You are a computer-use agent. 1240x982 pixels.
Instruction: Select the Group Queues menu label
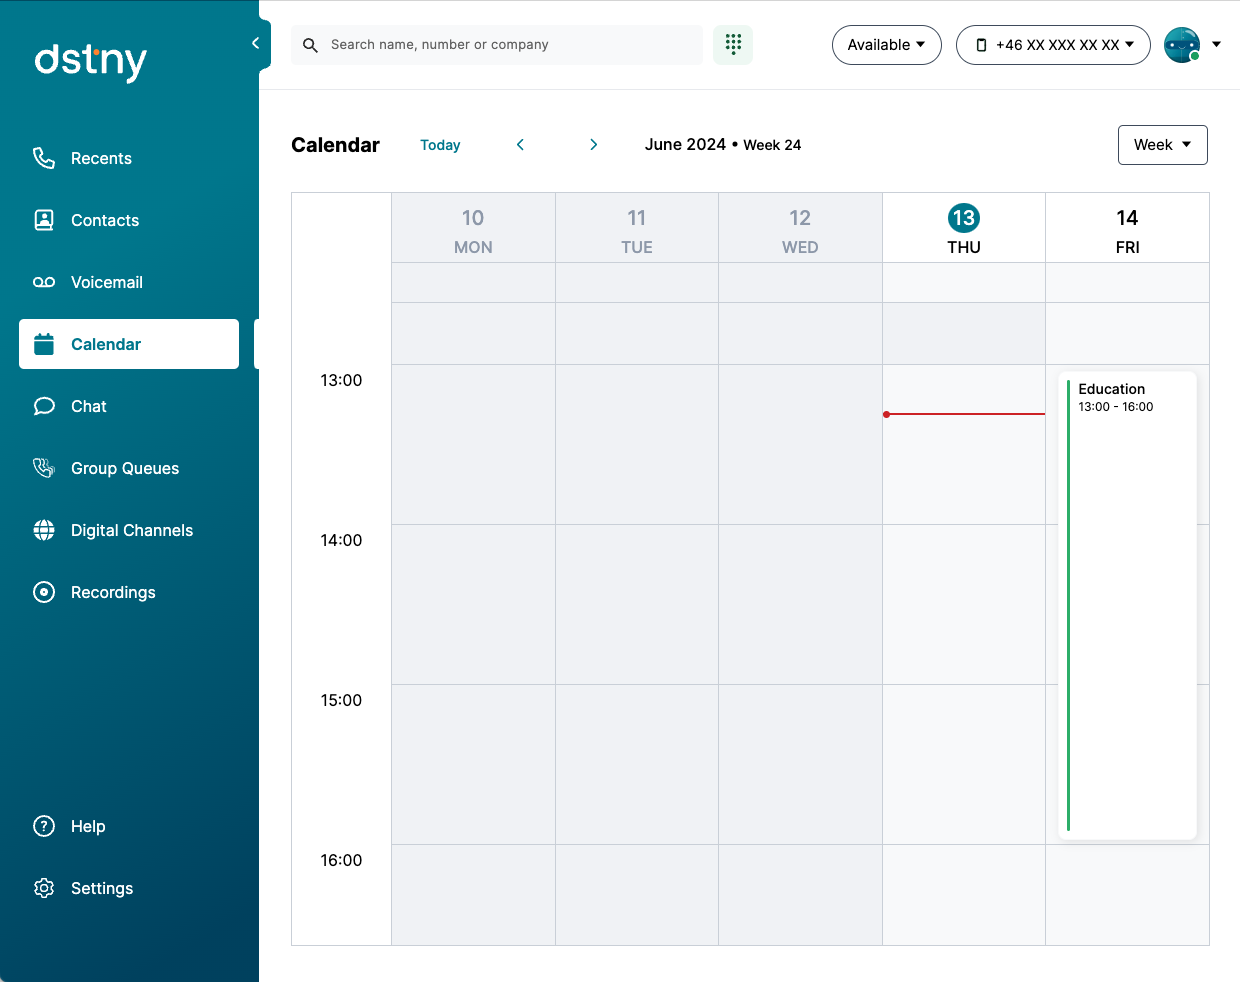coord(125,468)
